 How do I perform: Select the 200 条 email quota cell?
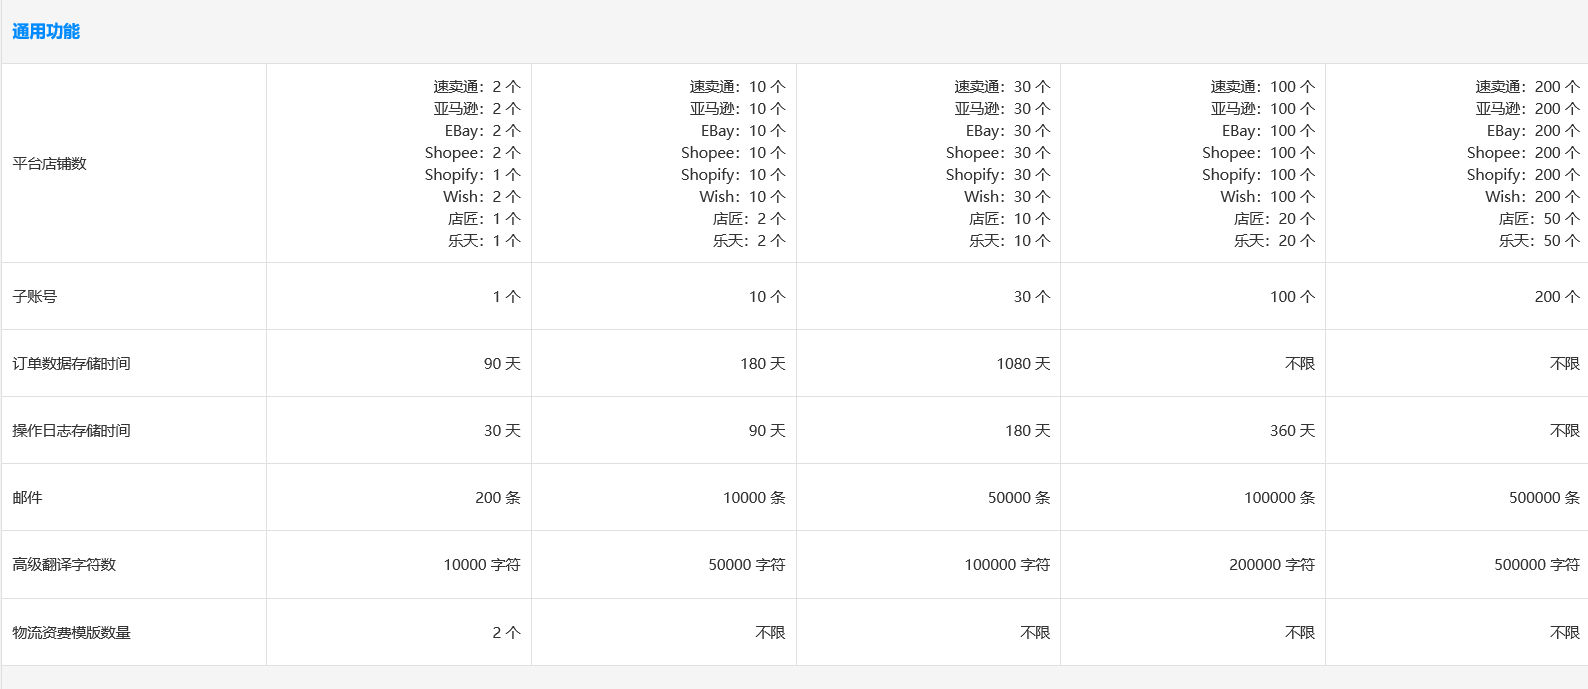(498, 497)
